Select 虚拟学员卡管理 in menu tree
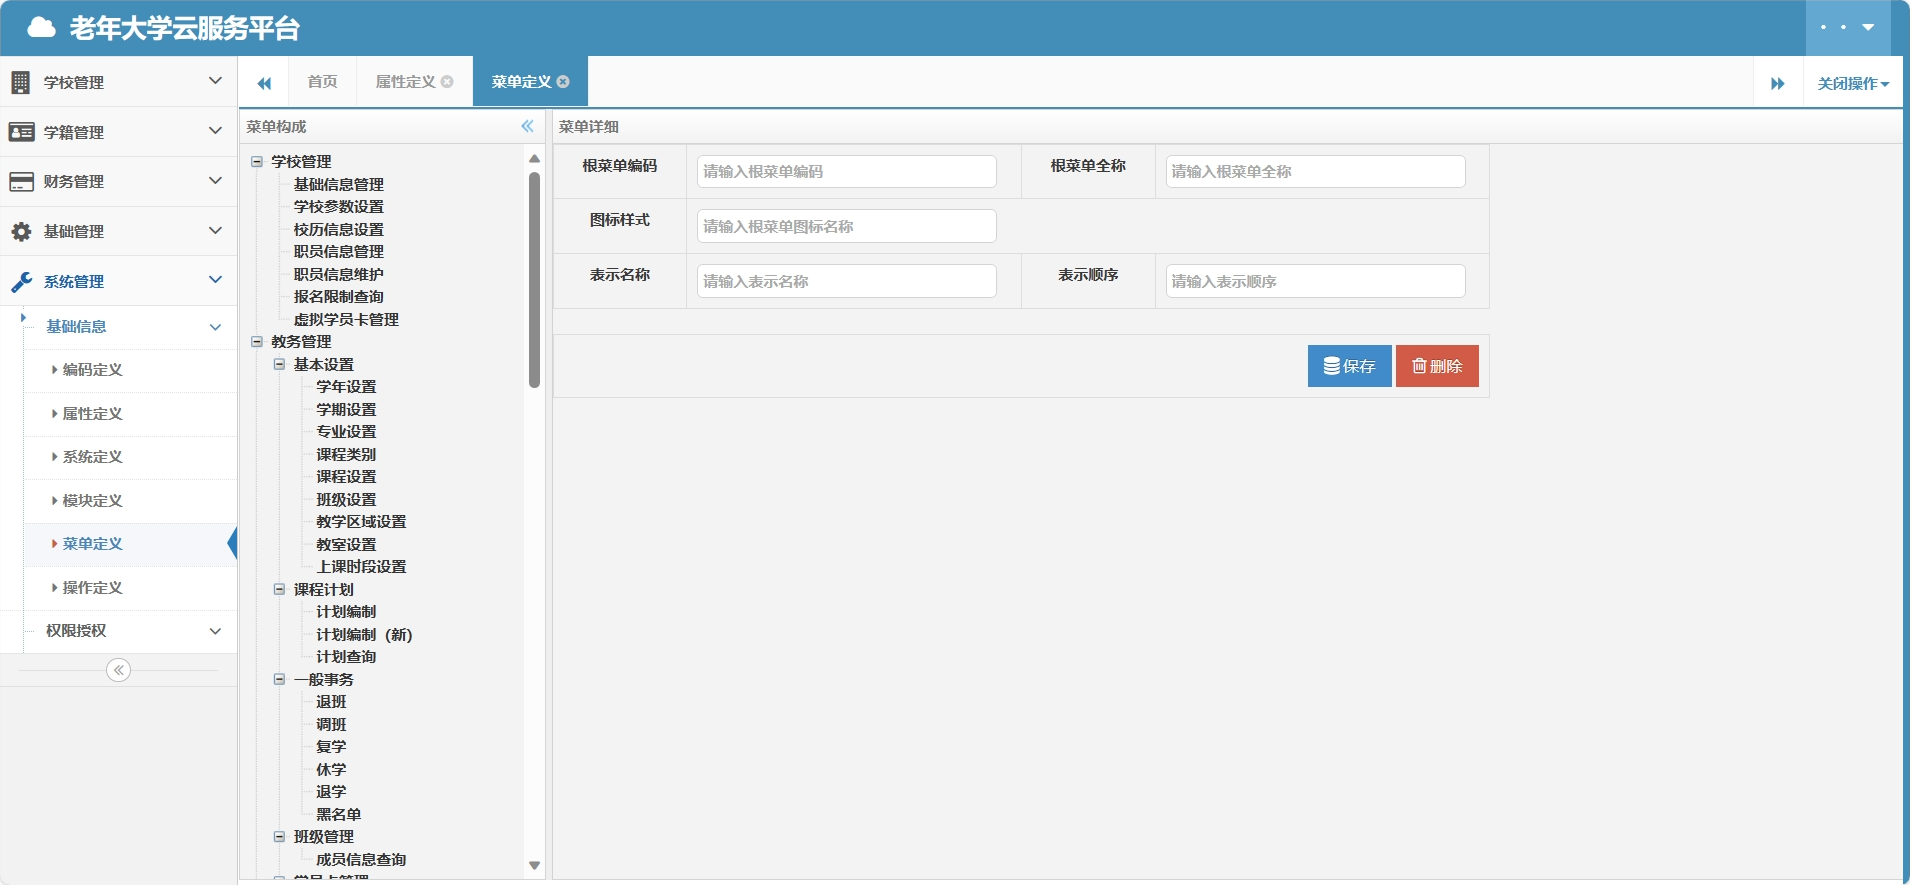This screenshot has height=885, width=1910. [x=346, y=319]
